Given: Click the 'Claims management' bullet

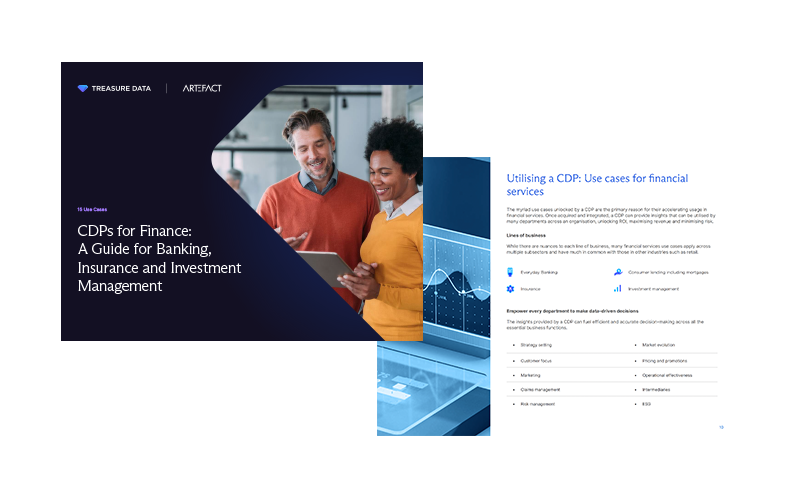Looking at the screenshot, I should tap(540, 389).
